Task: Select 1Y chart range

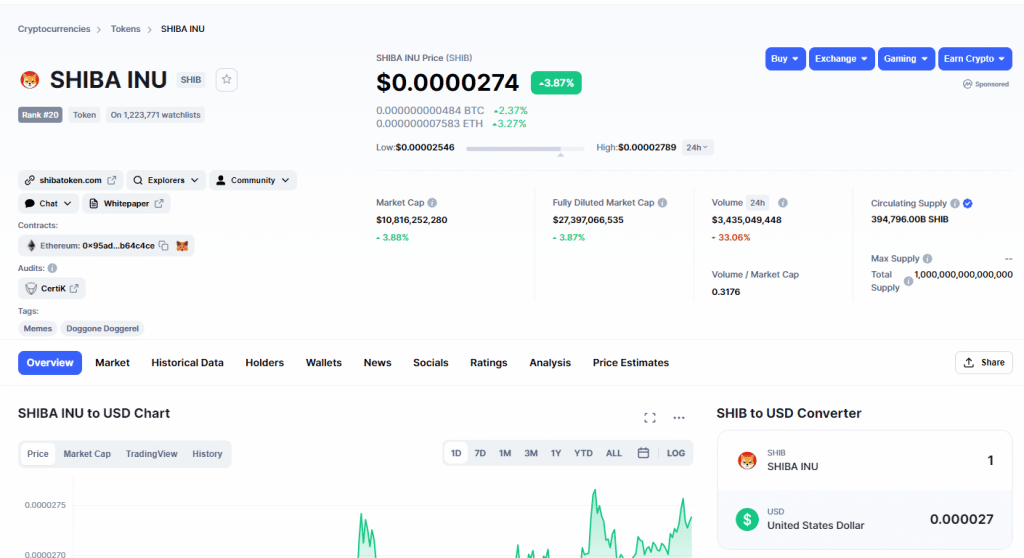Action: point(556,453)
